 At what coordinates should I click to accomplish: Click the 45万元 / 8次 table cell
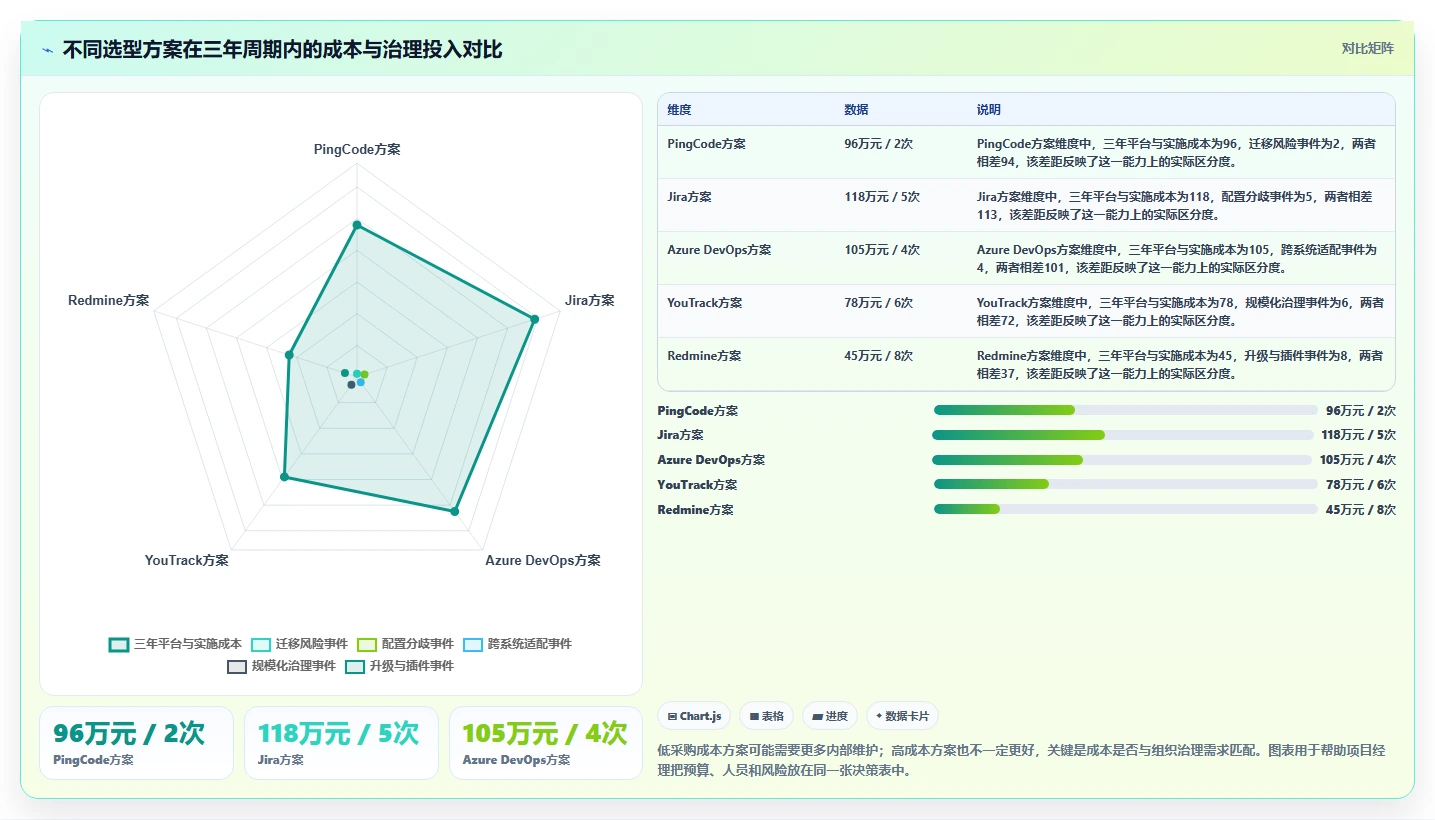[878, 356]
